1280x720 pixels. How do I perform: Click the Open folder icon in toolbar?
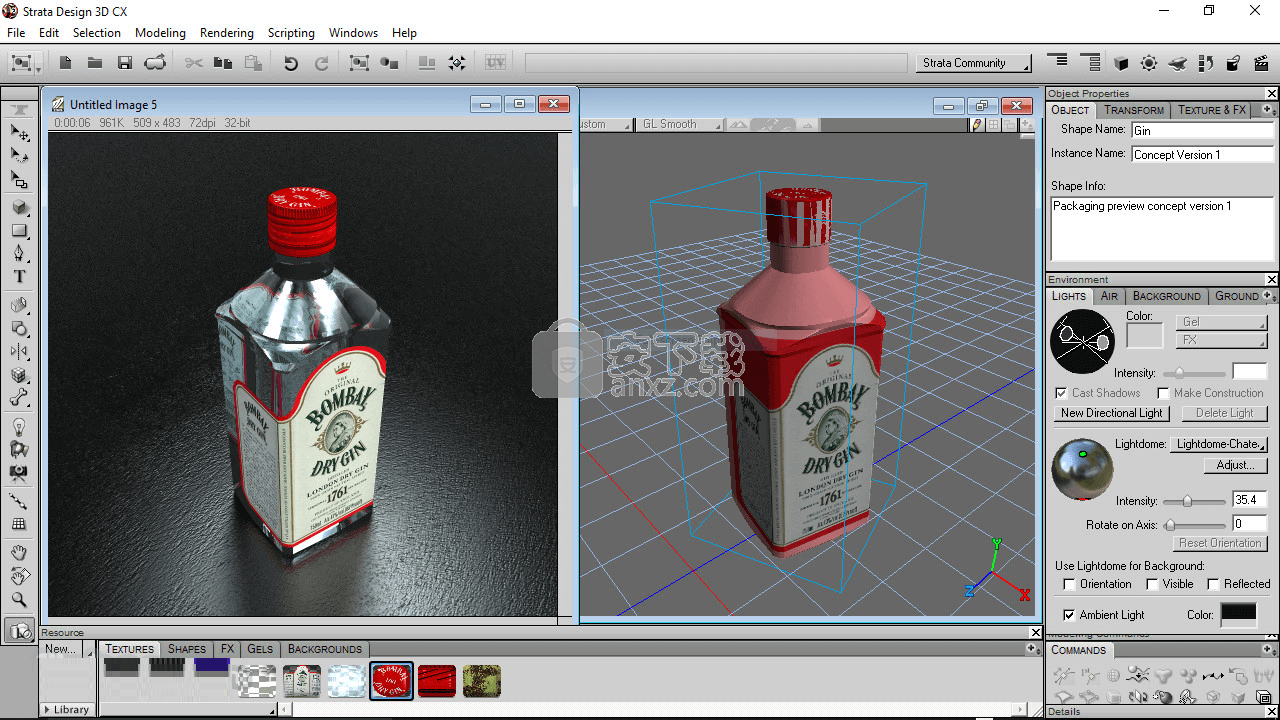coord(95,63)
